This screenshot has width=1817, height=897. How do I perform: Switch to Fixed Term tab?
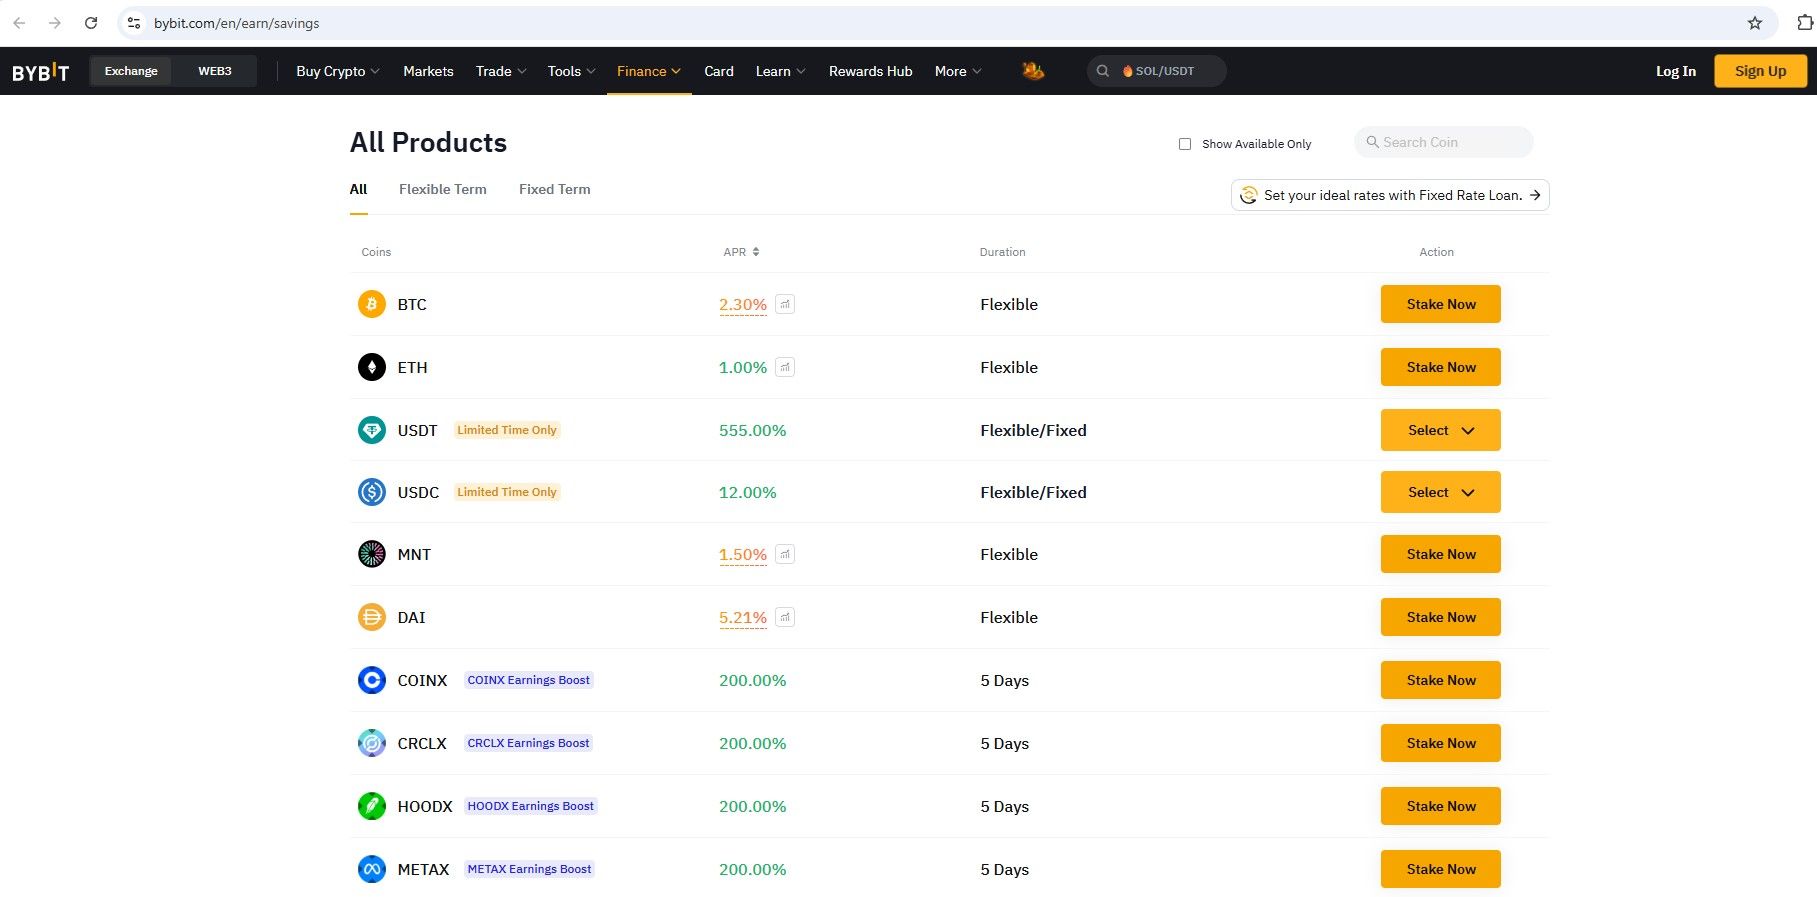(x=554, y=189)
